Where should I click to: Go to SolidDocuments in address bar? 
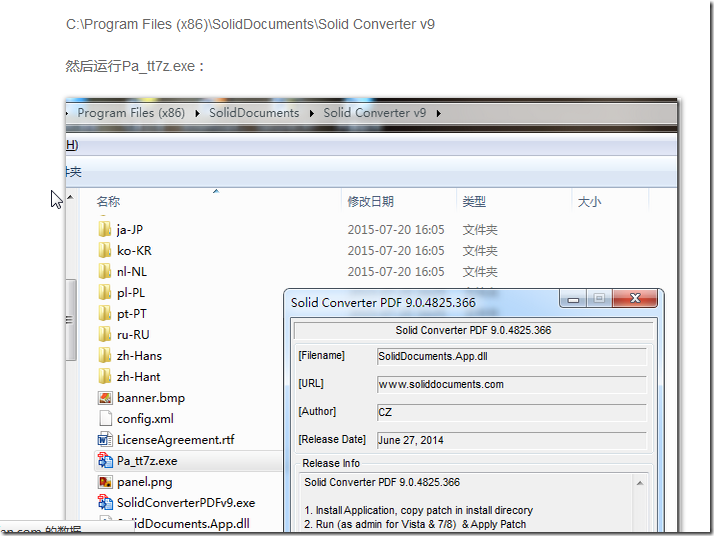[254, 112]
